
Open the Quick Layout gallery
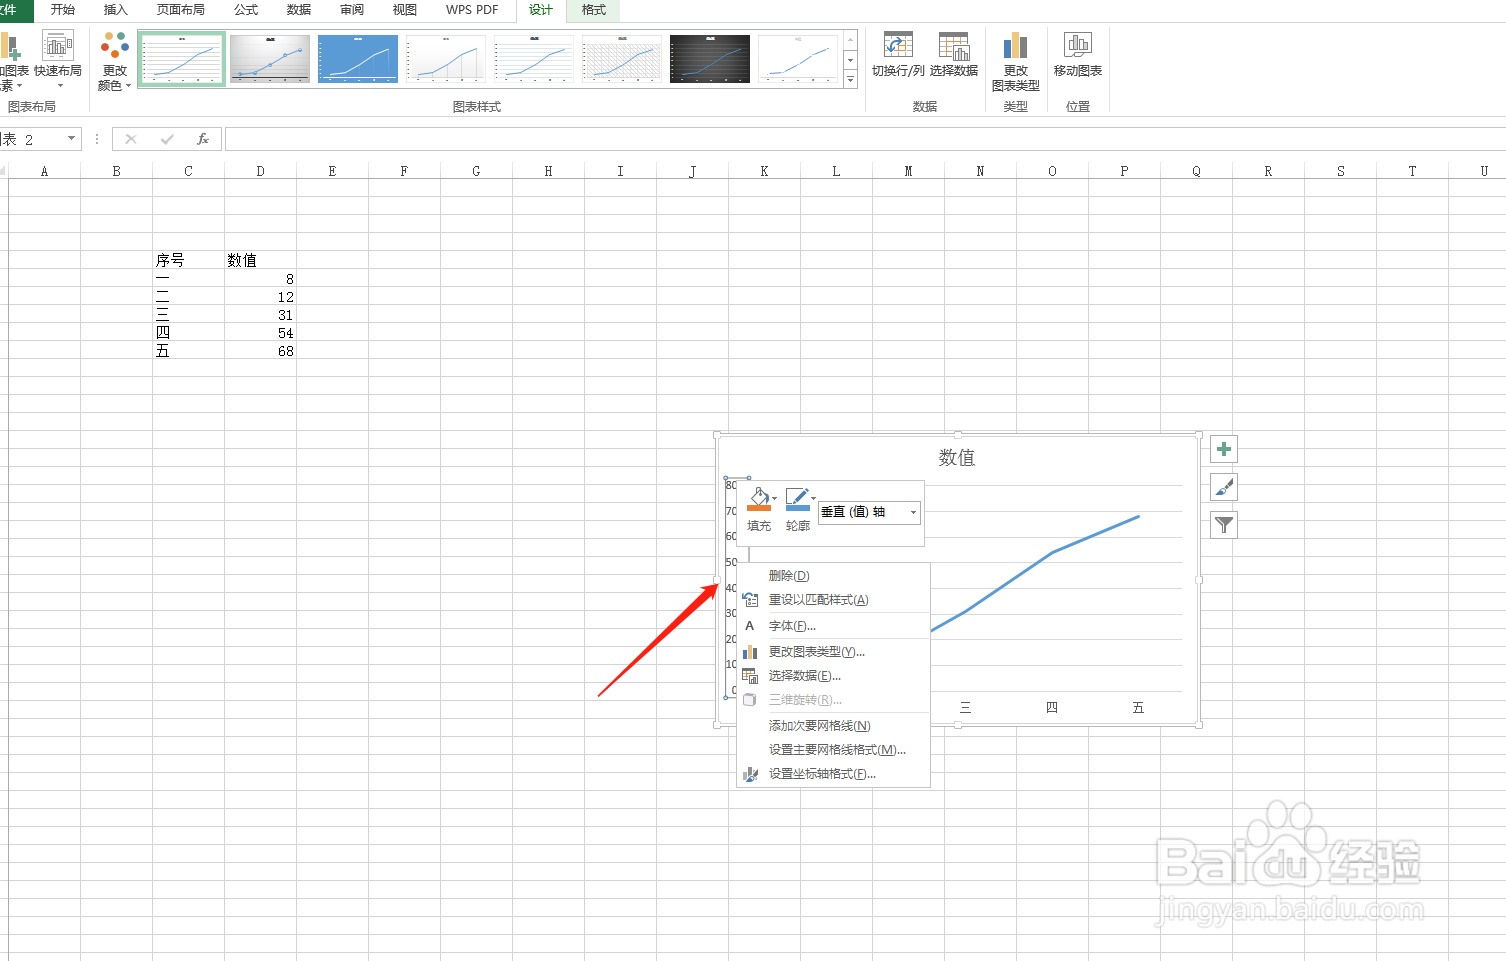(58, 59)
